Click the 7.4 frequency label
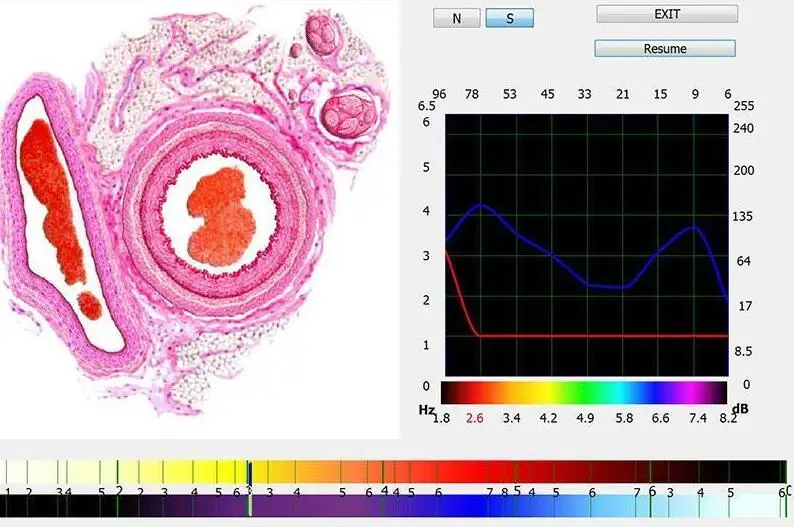Screen dimensions: 794x527 pyautogui.click(x=697, y=418)
